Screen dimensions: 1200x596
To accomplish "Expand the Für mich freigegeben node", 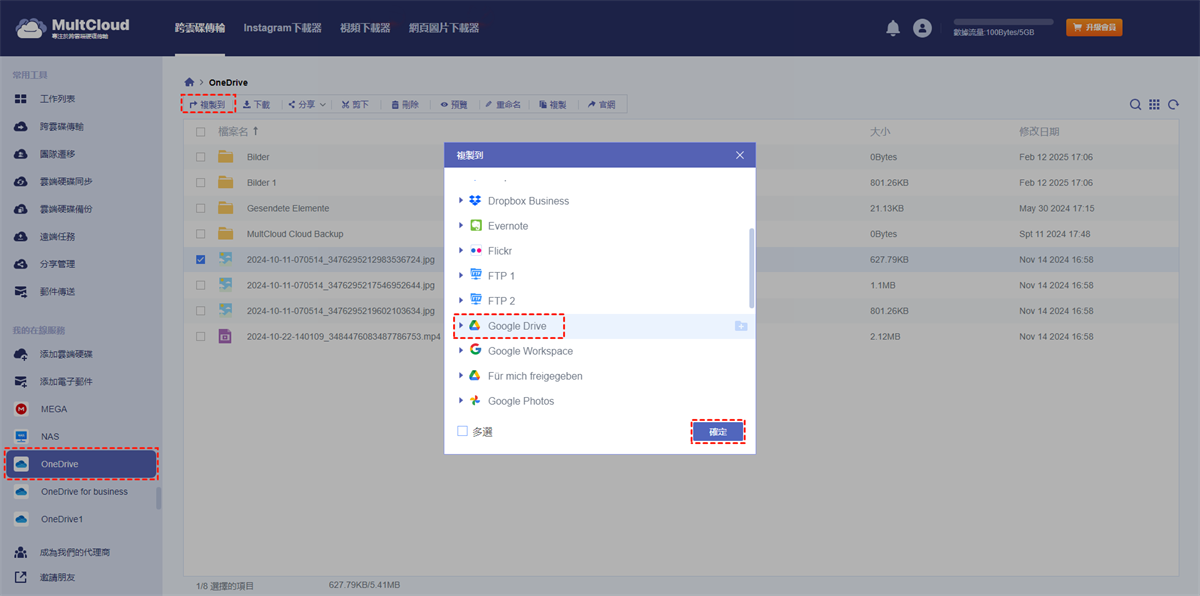I will click(461, 376).
